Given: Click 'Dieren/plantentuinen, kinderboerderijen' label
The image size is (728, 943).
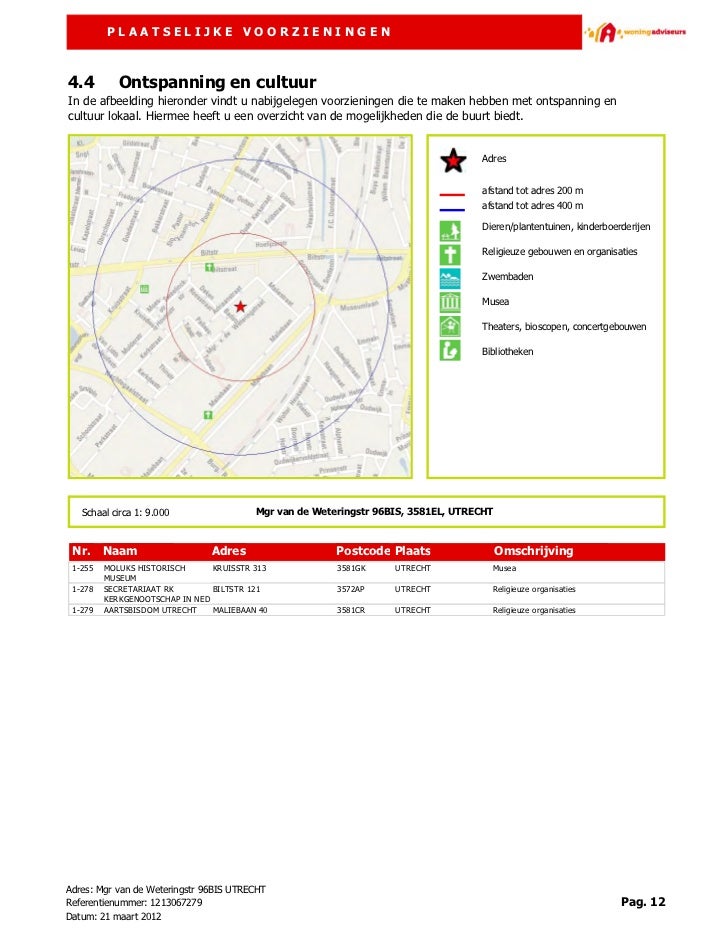Looking at the screenshot, I should click(566, 227).
